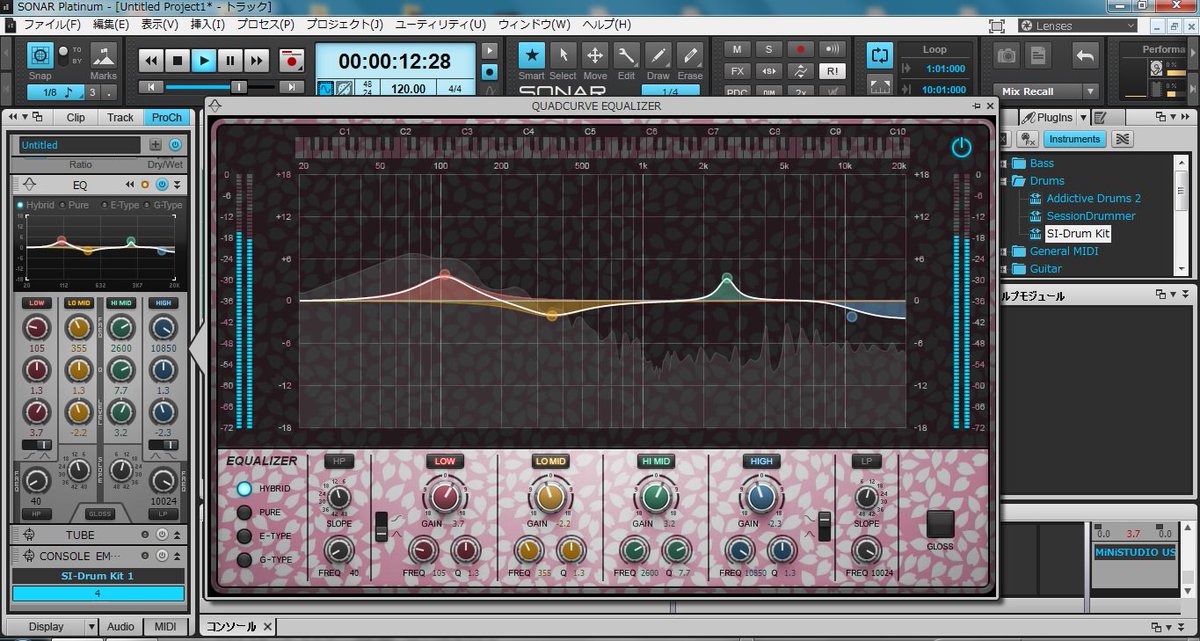Click the transport Rewind button
Screen dimensions: 1200x641
tap(152, 61)
